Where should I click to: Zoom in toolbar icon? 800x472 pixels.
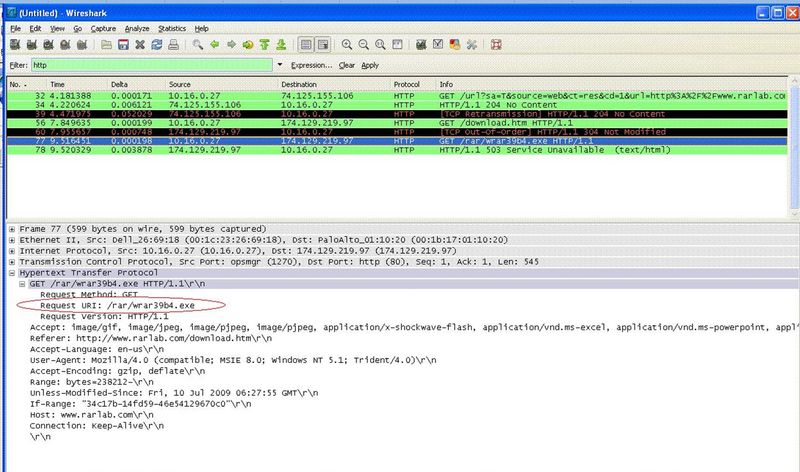tap(347, 45)
